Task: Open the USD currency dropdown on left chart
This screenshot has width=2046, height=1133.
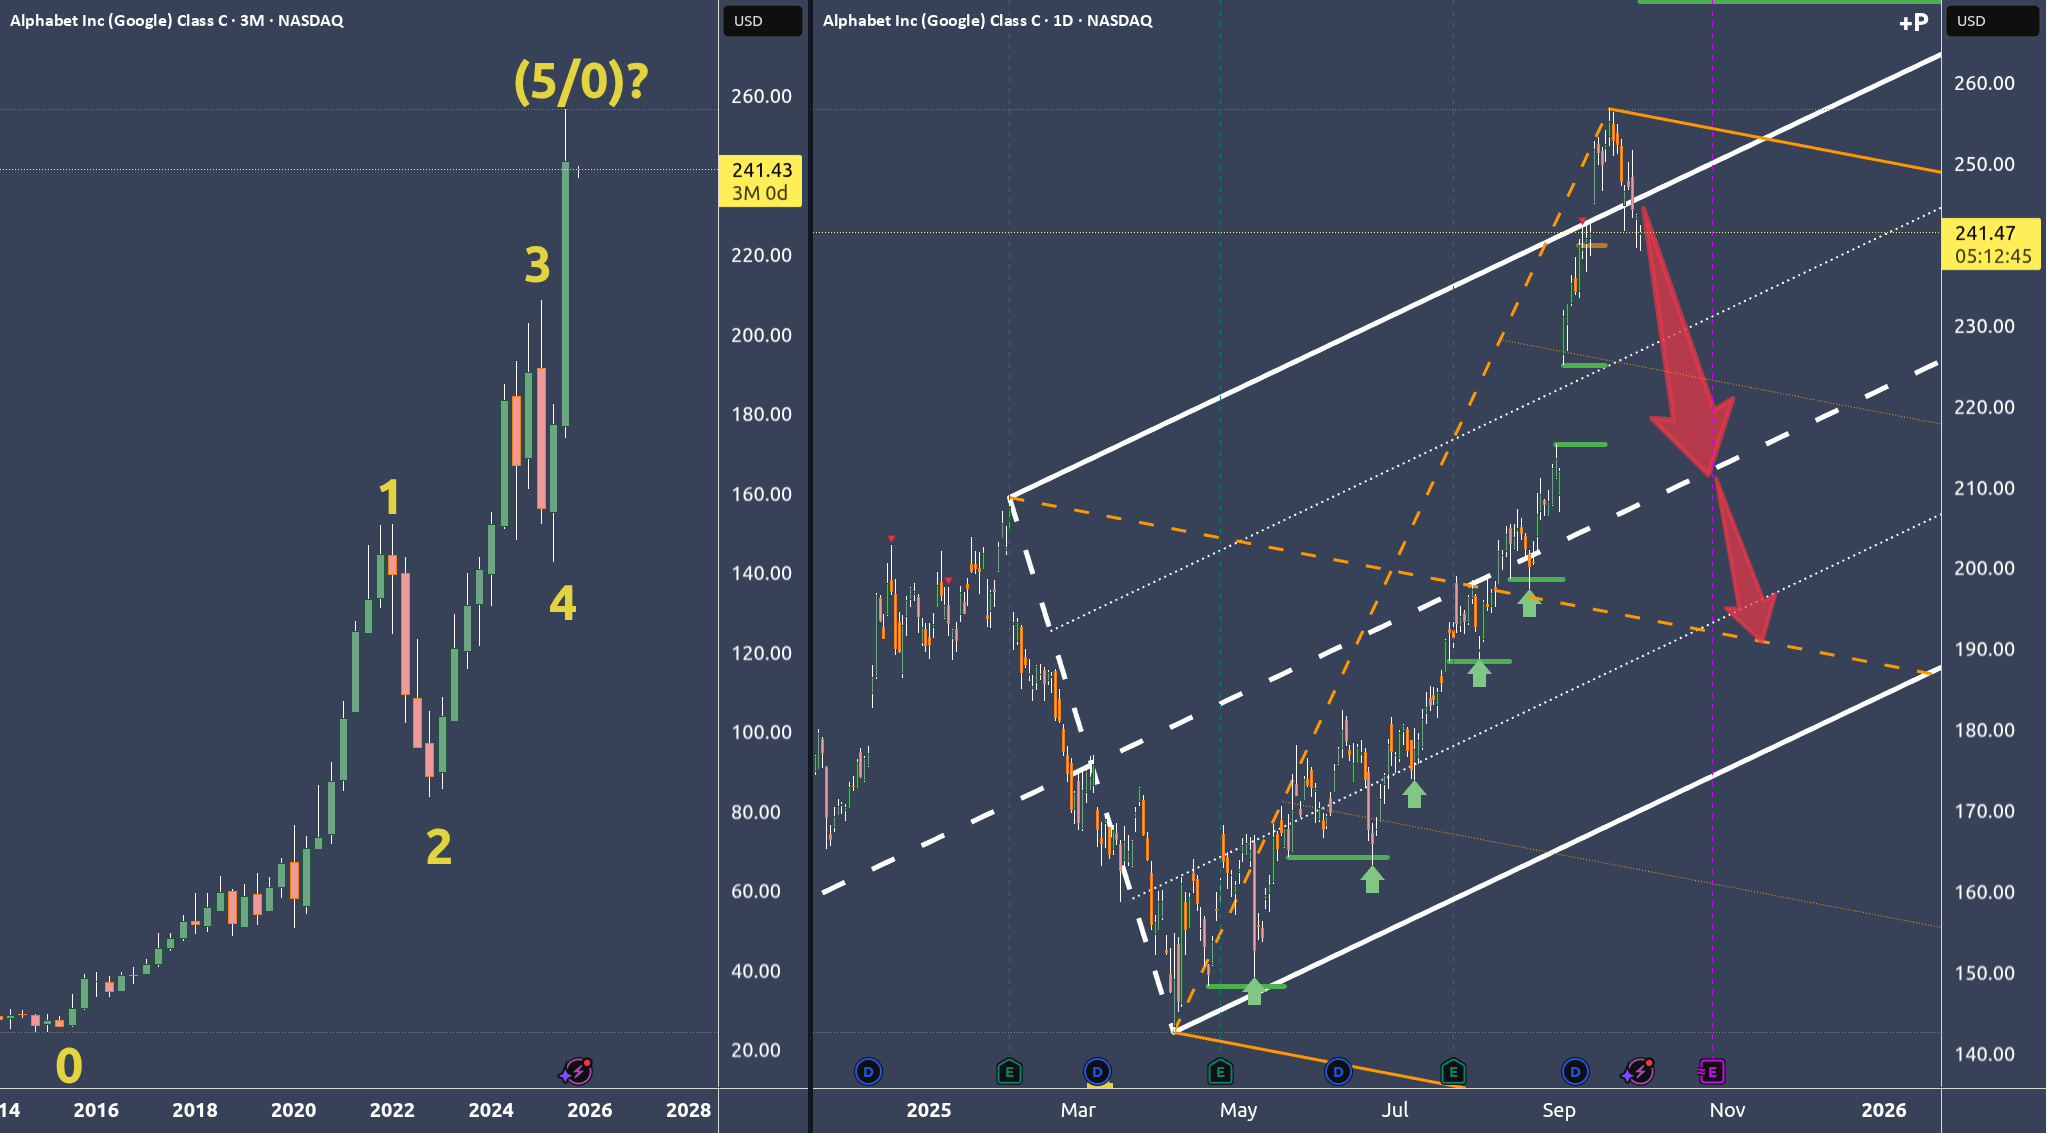Action: (762, 21)
